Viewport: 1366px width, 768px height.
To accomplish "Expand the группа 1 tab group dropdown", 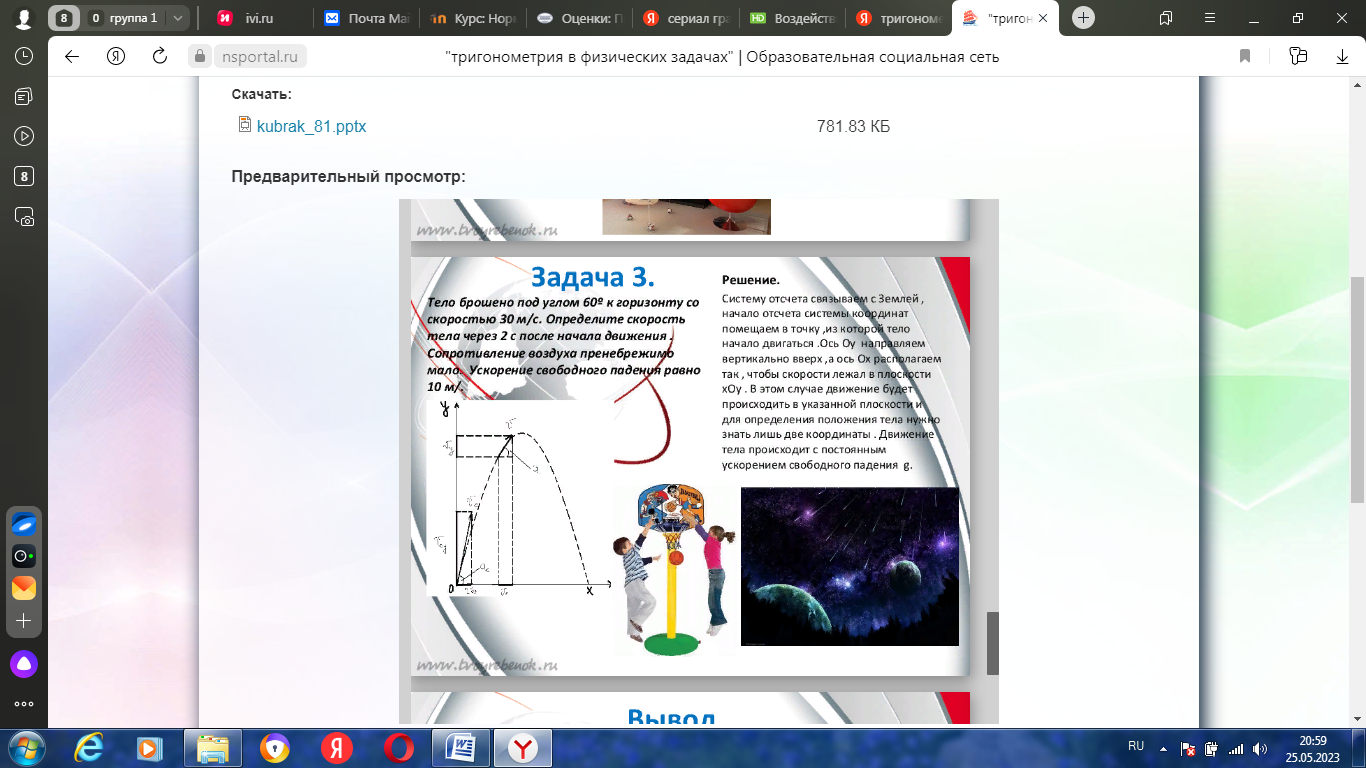I will click(x=178, y=18).
